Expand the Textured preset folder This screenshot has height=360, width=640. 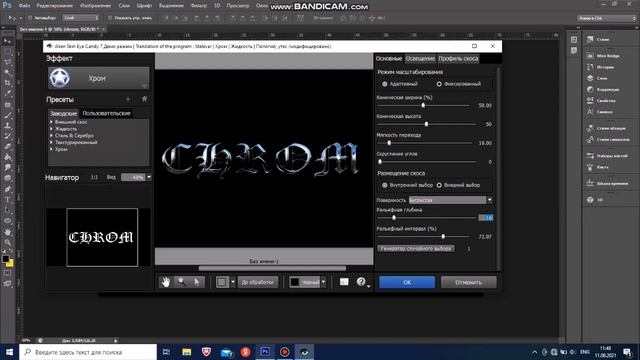(x=51, y=142)
